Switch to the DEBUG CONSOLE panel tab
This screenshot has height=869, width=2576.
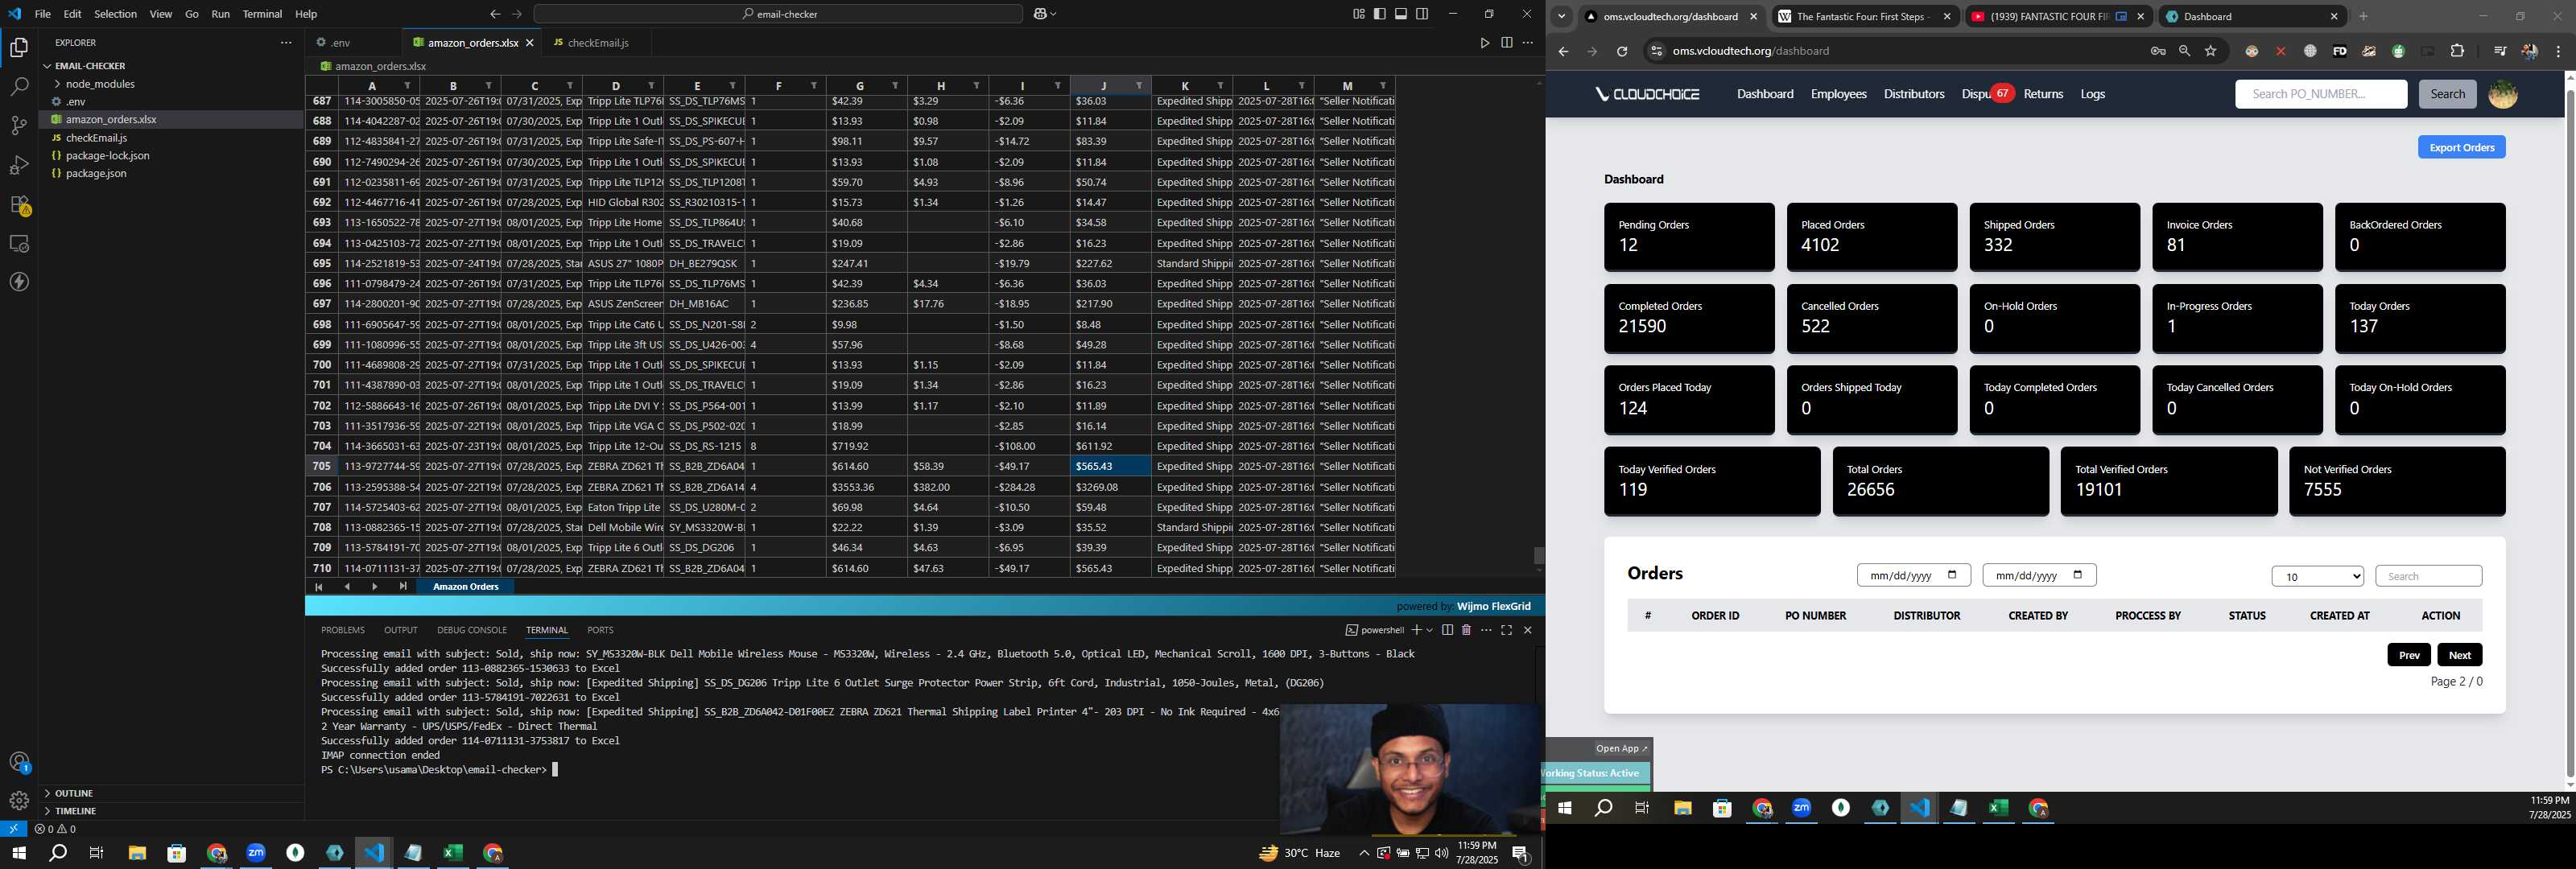(x=471, y=630)
